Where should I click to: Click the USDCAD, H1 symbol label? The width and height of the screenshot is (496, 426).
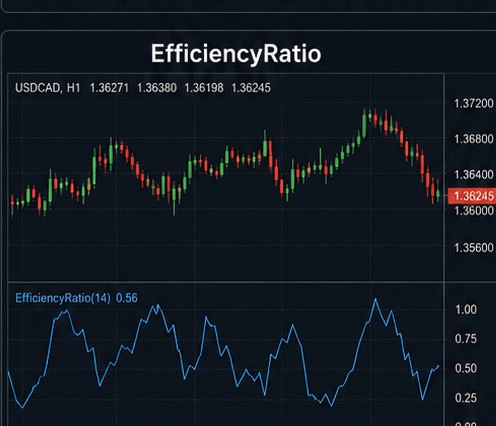pos(48,88)
